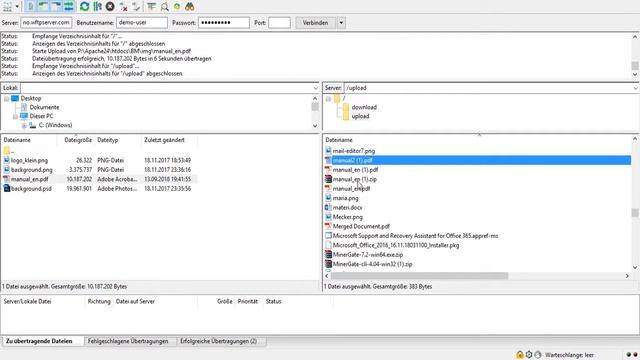Select local file background.psd
The image size is (640, 360).
[x=31, y=189]
